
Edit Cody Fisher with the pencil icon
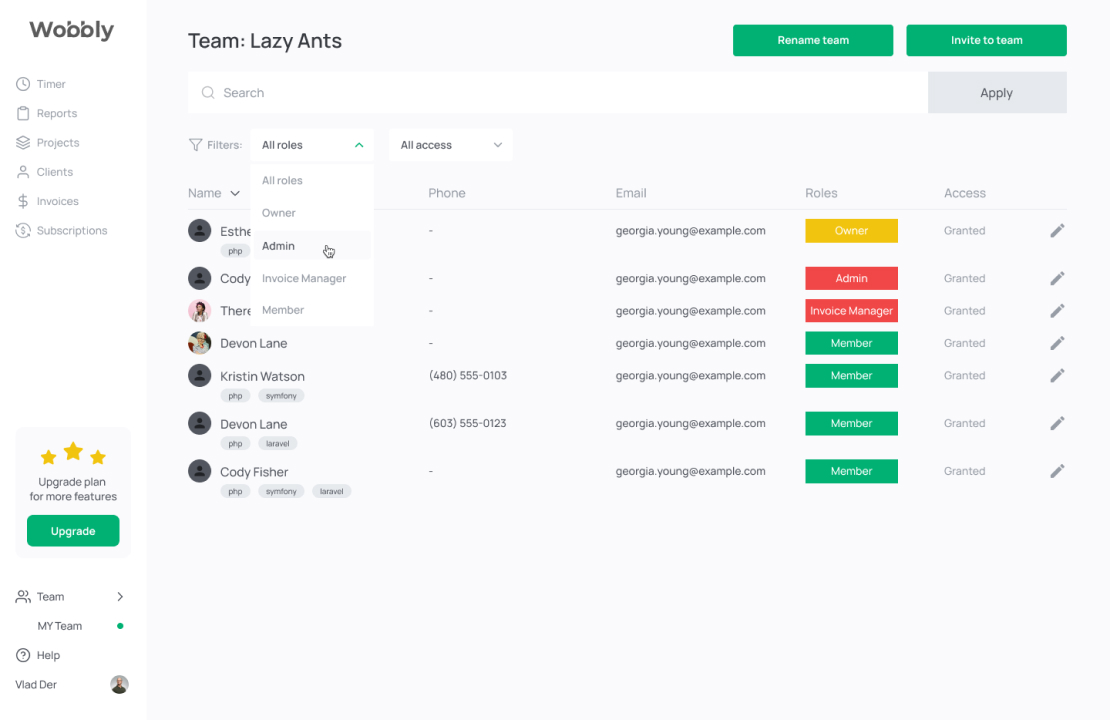coord(1057,471)
